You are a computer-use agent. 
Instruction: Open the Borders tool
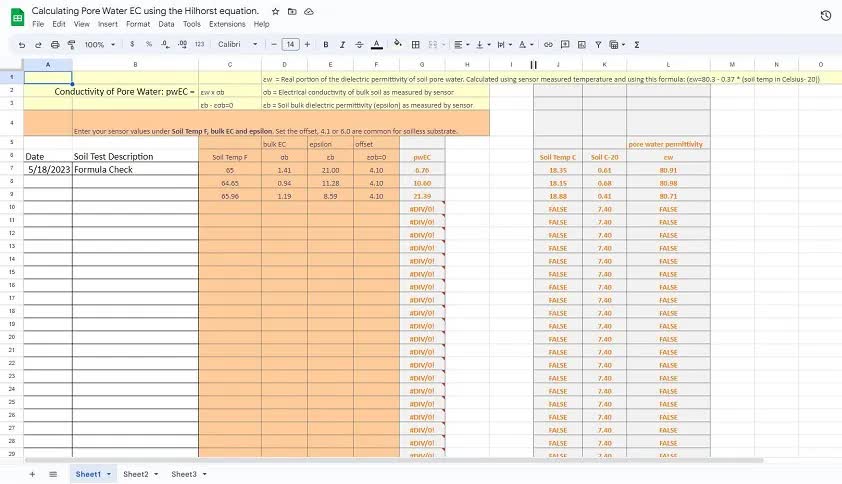coord(416,45)
